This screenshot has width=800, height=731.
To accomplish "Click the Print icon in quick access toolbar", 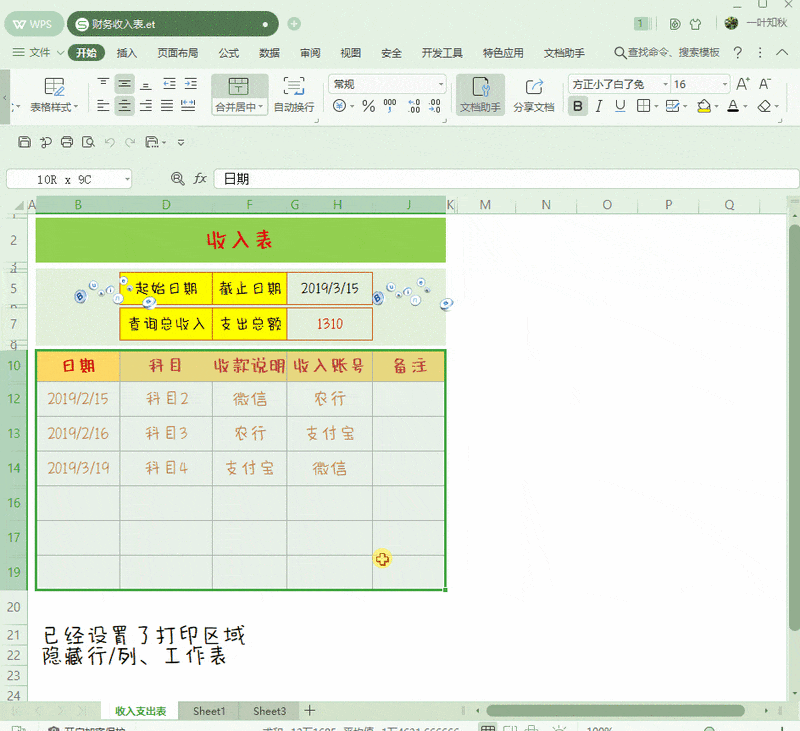I will click(x=66, y=142).
